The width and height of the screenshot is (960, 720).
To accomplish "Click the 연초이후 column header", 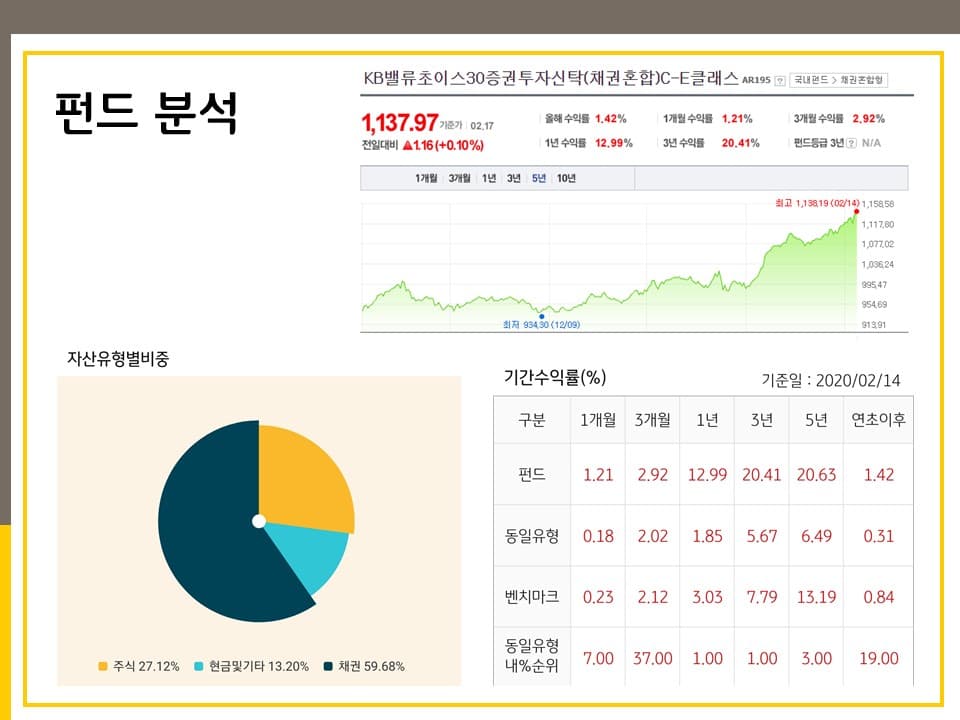I will pos(879,420).
